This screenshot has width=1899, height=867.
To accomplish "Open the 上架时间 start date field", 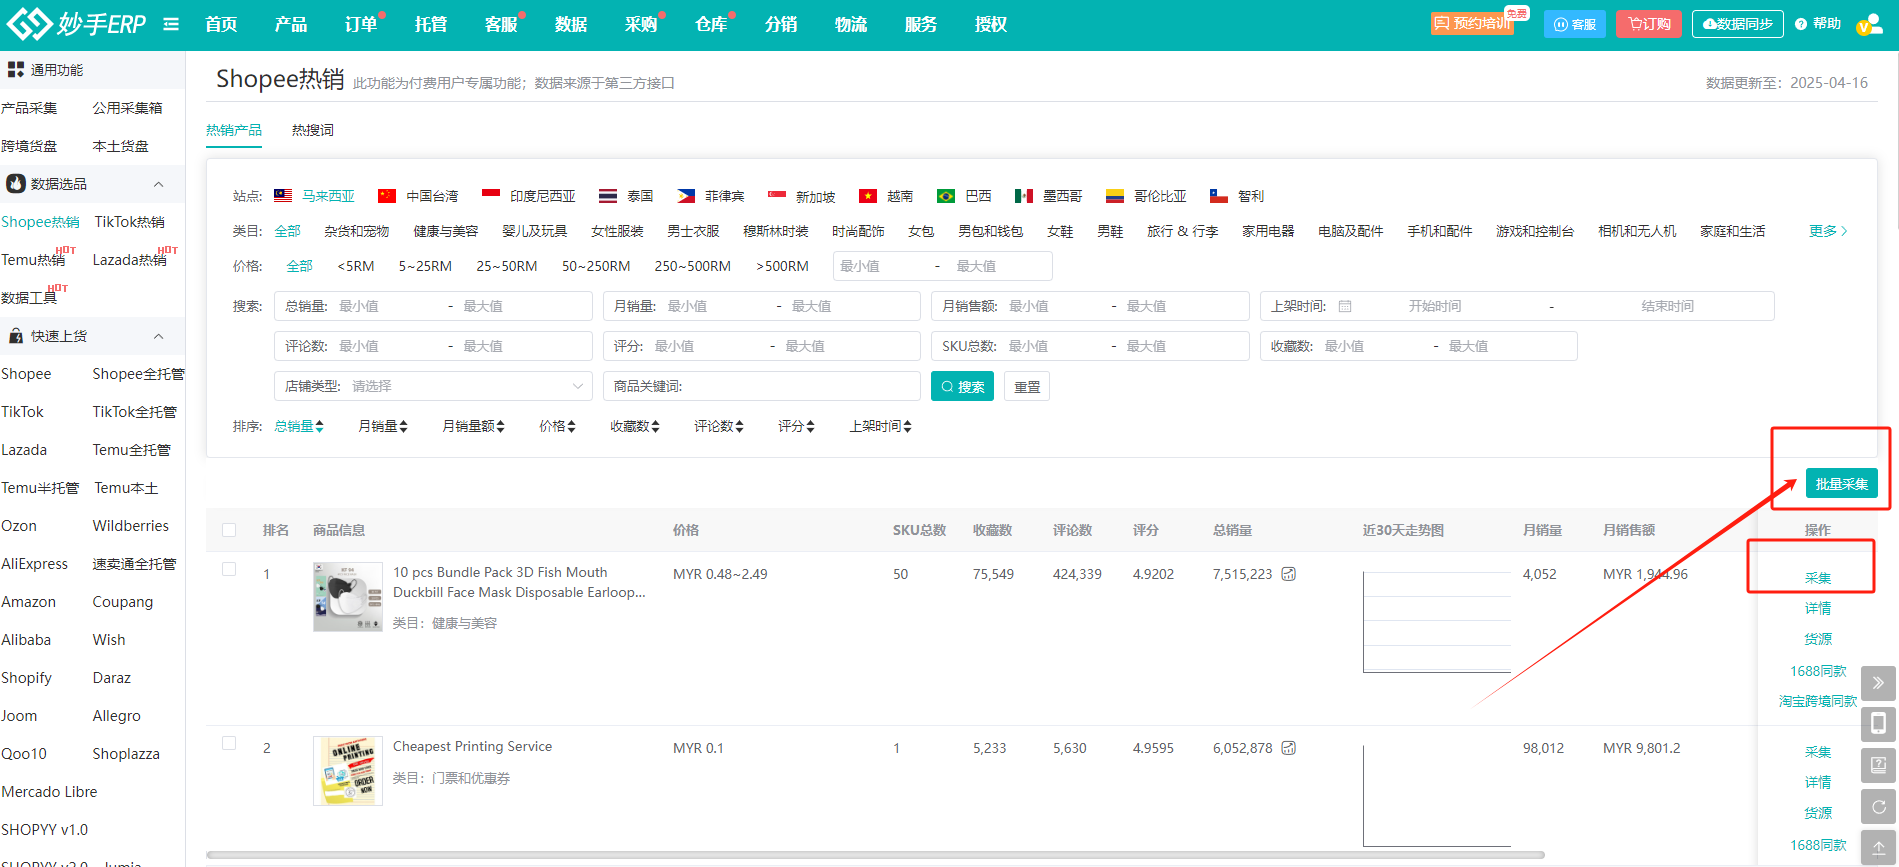I will (1434, 306).
